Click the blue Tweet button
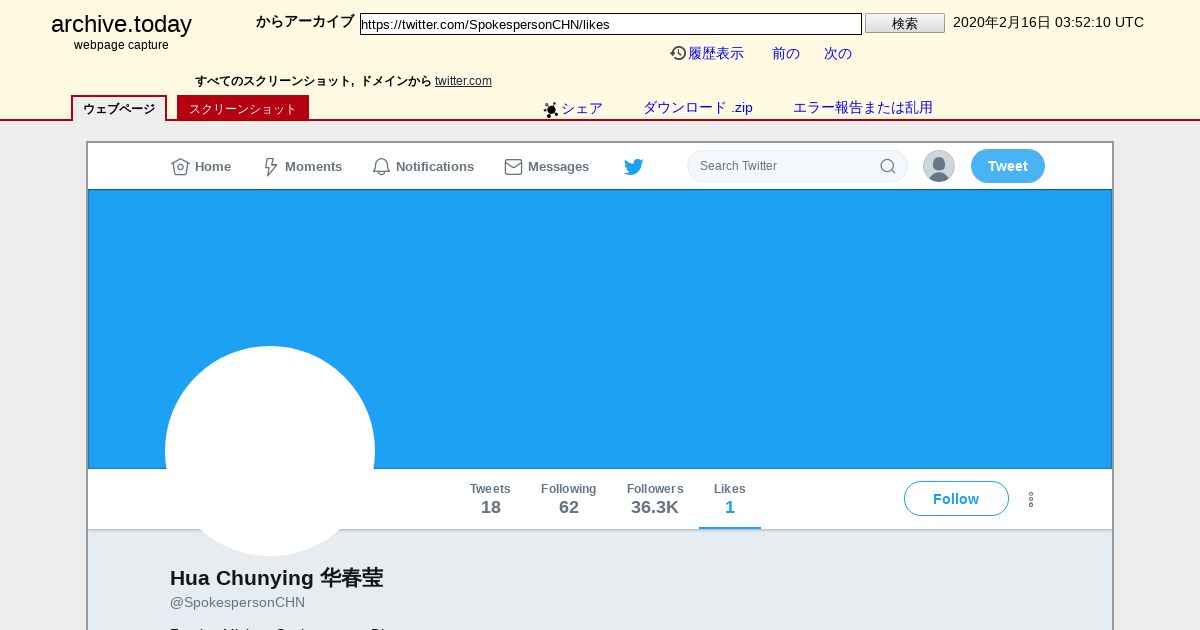This screenshot has height=630, width=1200. coord(1008,166)
